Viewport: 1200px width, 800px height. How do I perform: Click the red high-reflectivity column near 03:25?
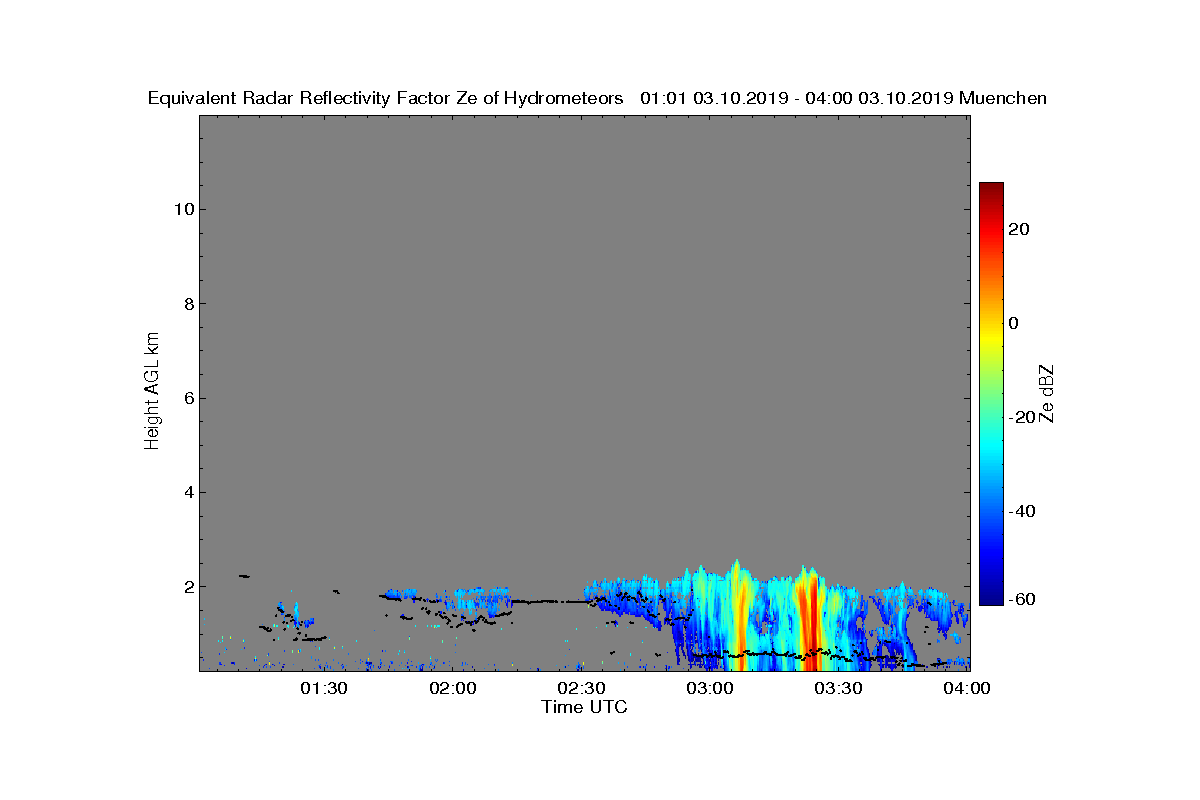[810, 620]
